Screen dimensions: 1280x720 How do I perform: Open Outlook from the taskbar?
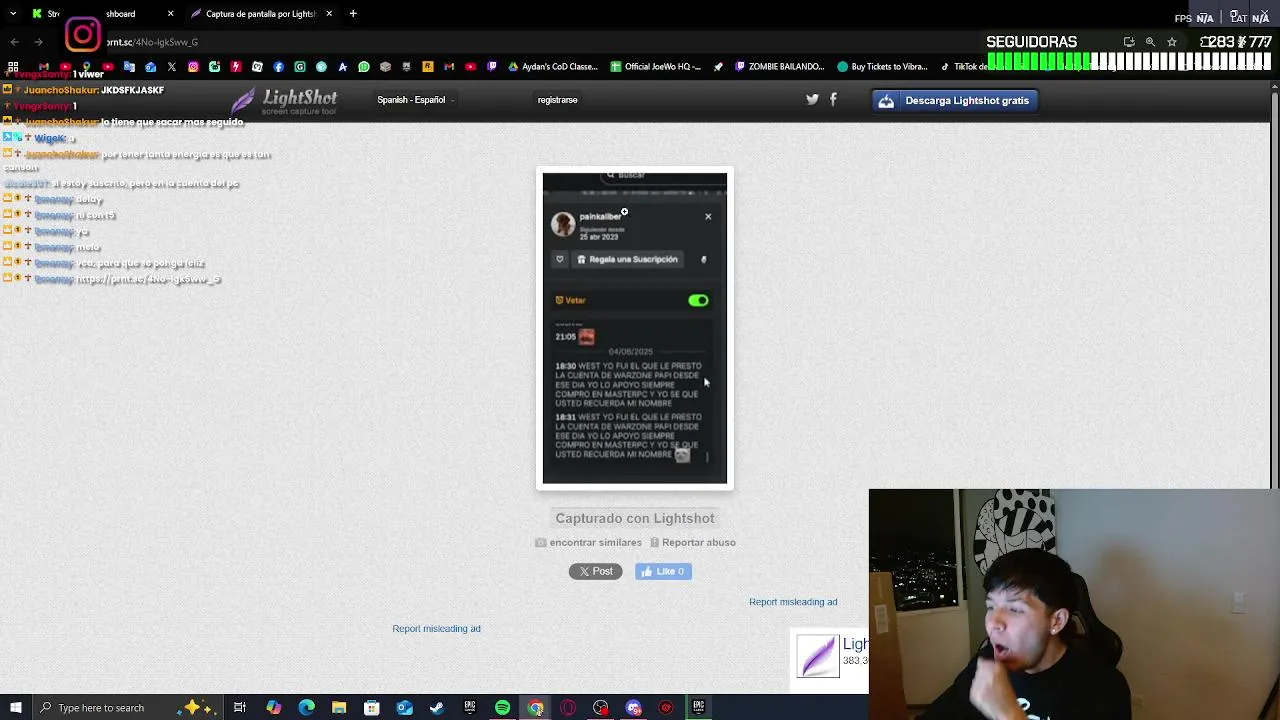click(404, 708)
